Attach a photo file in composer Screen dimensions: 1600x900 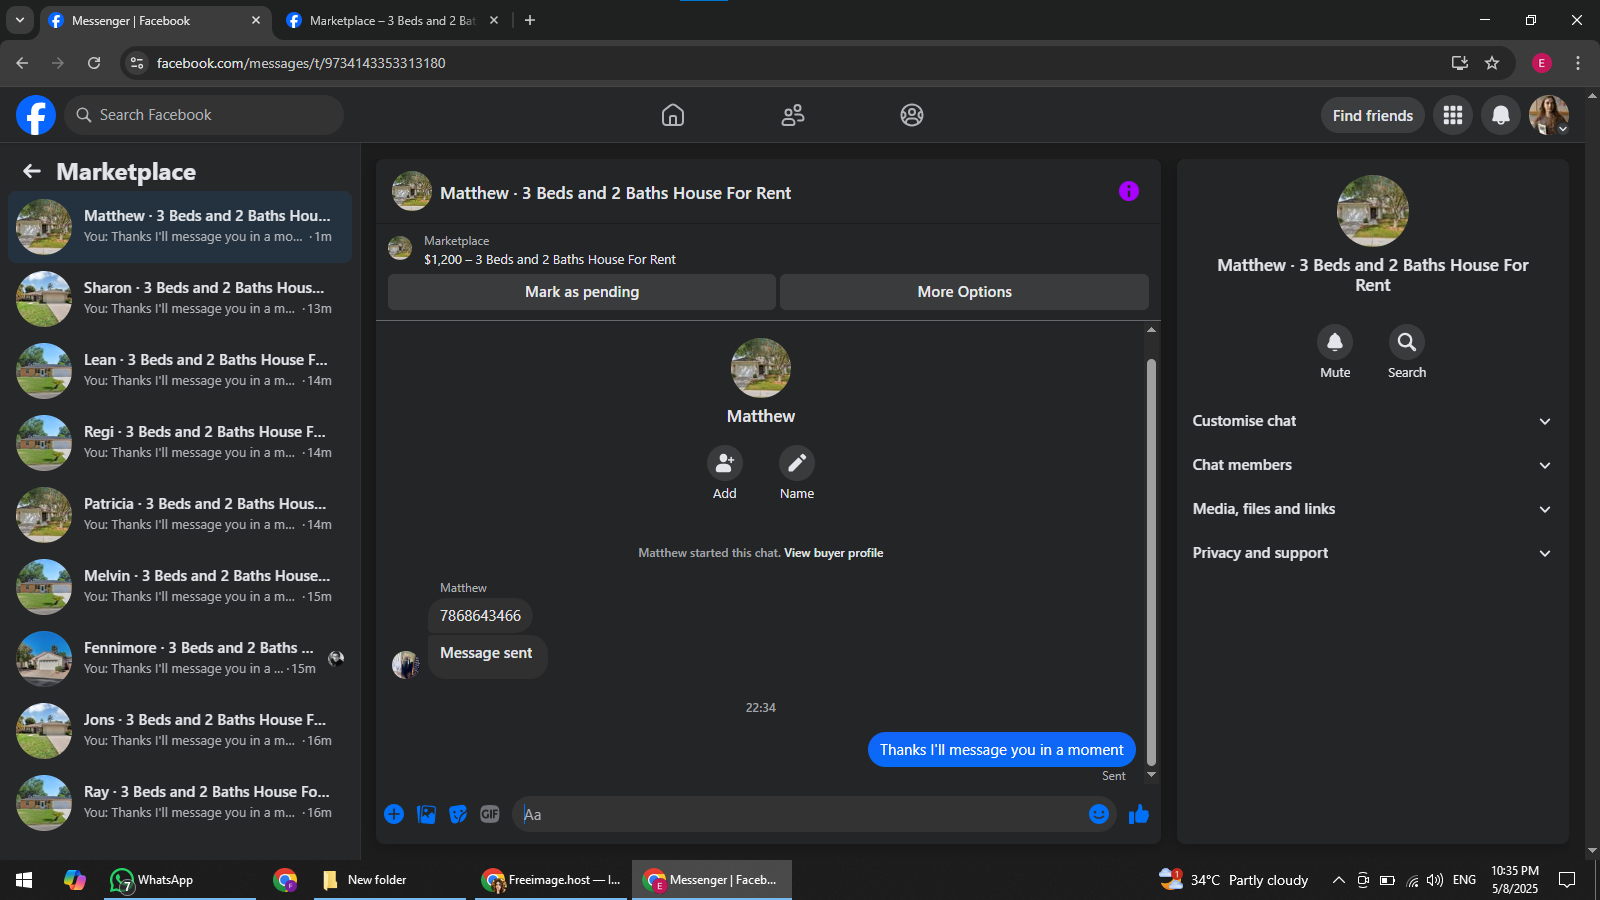(426, 814)
